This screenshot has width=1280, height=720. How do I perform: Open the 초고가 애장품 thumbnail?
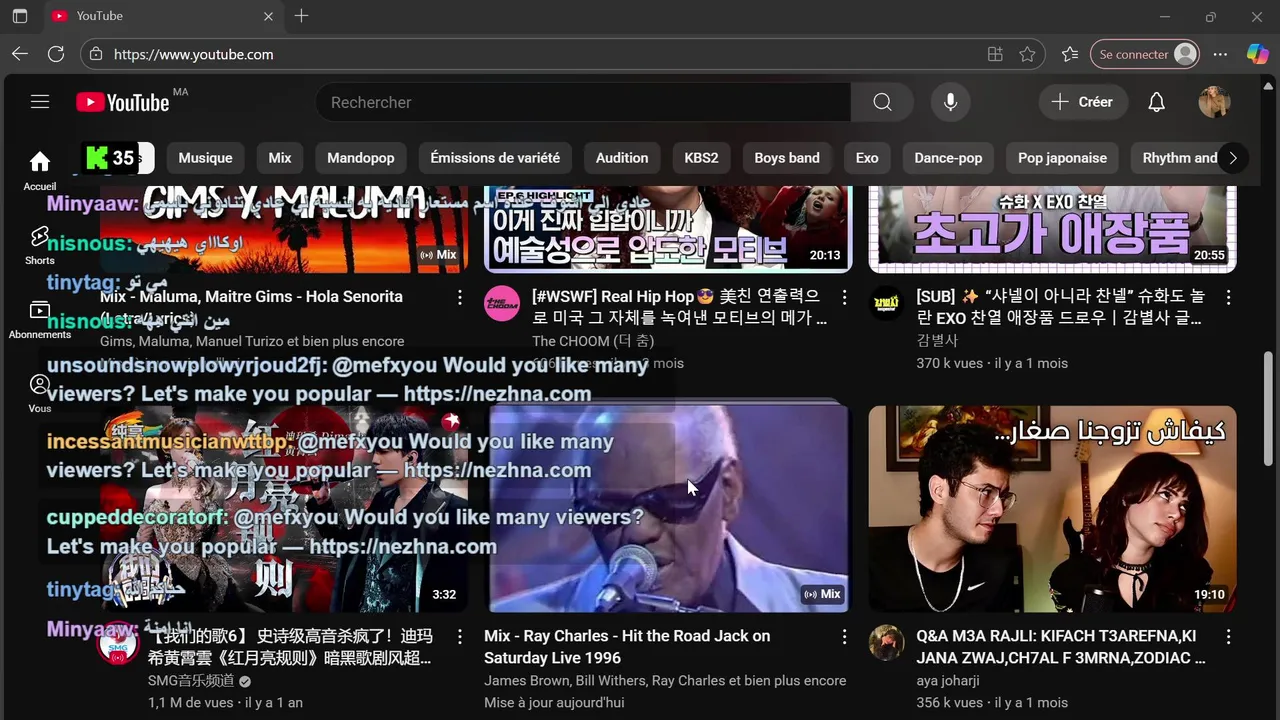click(1052, 229)
